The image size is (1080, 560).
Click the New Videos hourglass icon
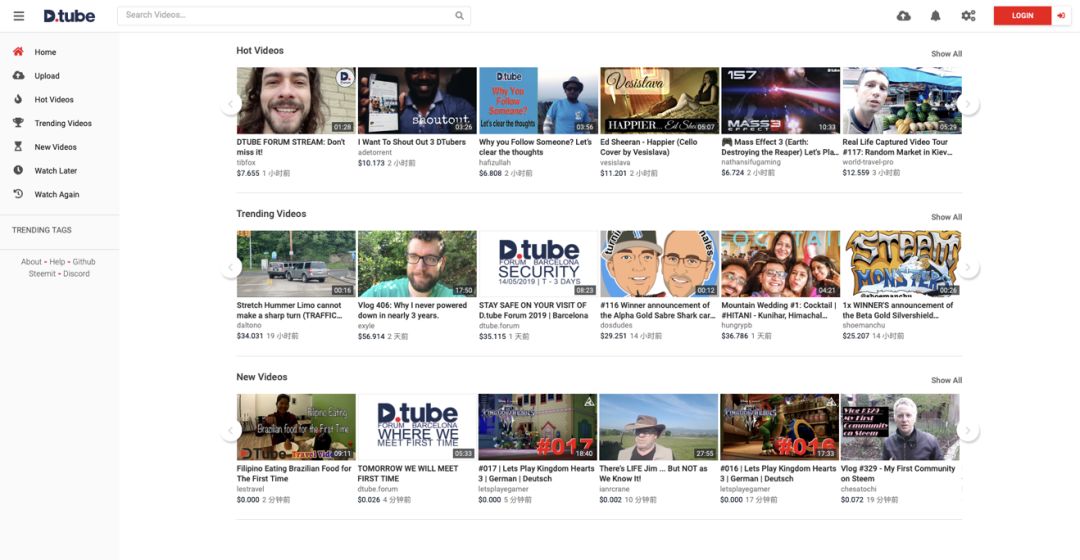(19, 146)
